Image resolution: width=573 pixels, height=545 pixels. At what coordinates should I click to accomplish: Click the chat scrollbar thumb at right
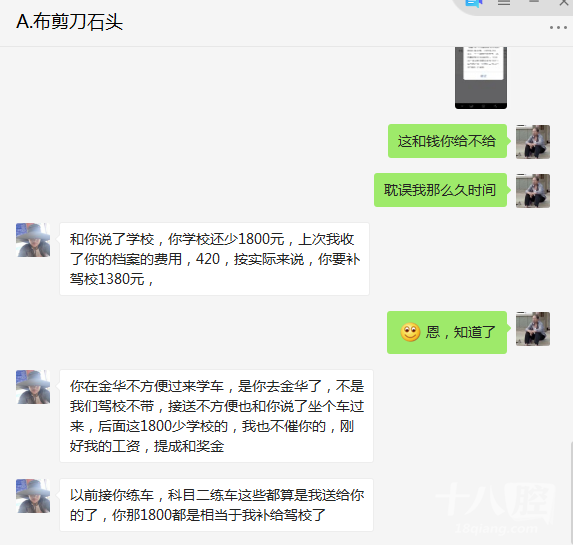click(x=571, y=493)
